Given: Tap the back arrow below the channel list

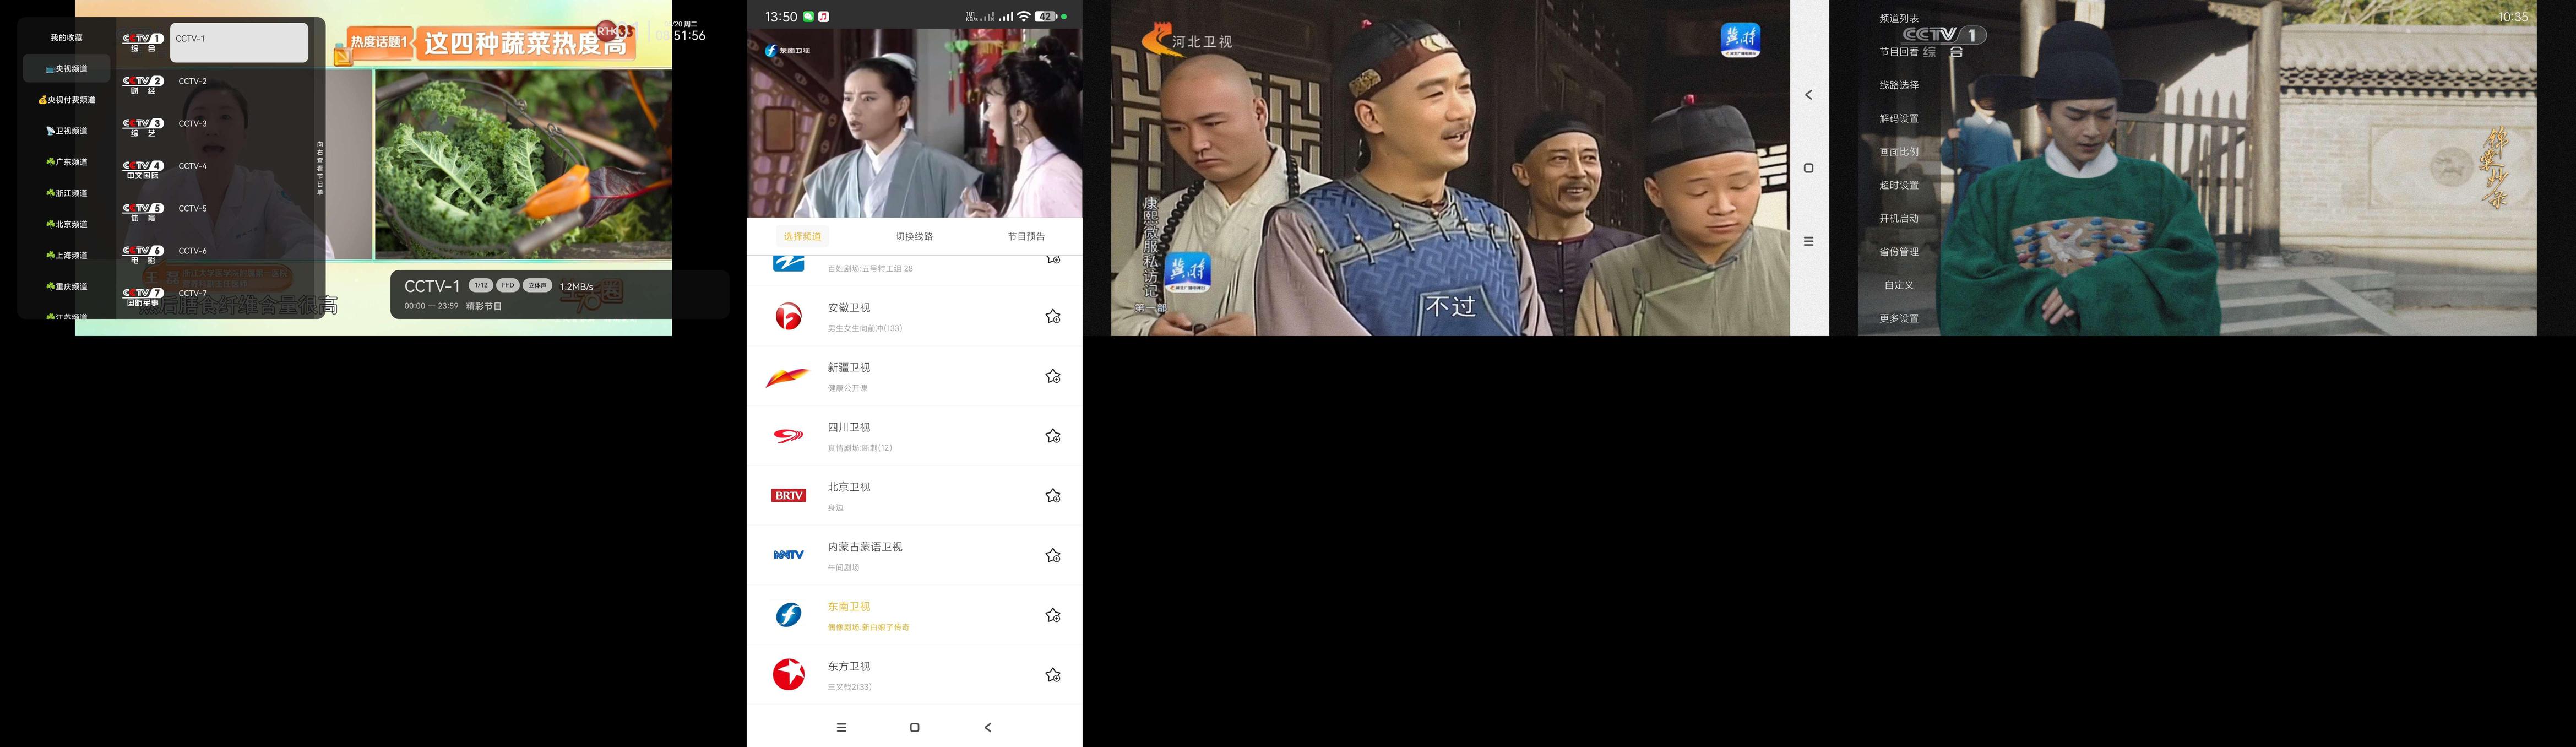Looking at the screenshot, I should point(988,727).
